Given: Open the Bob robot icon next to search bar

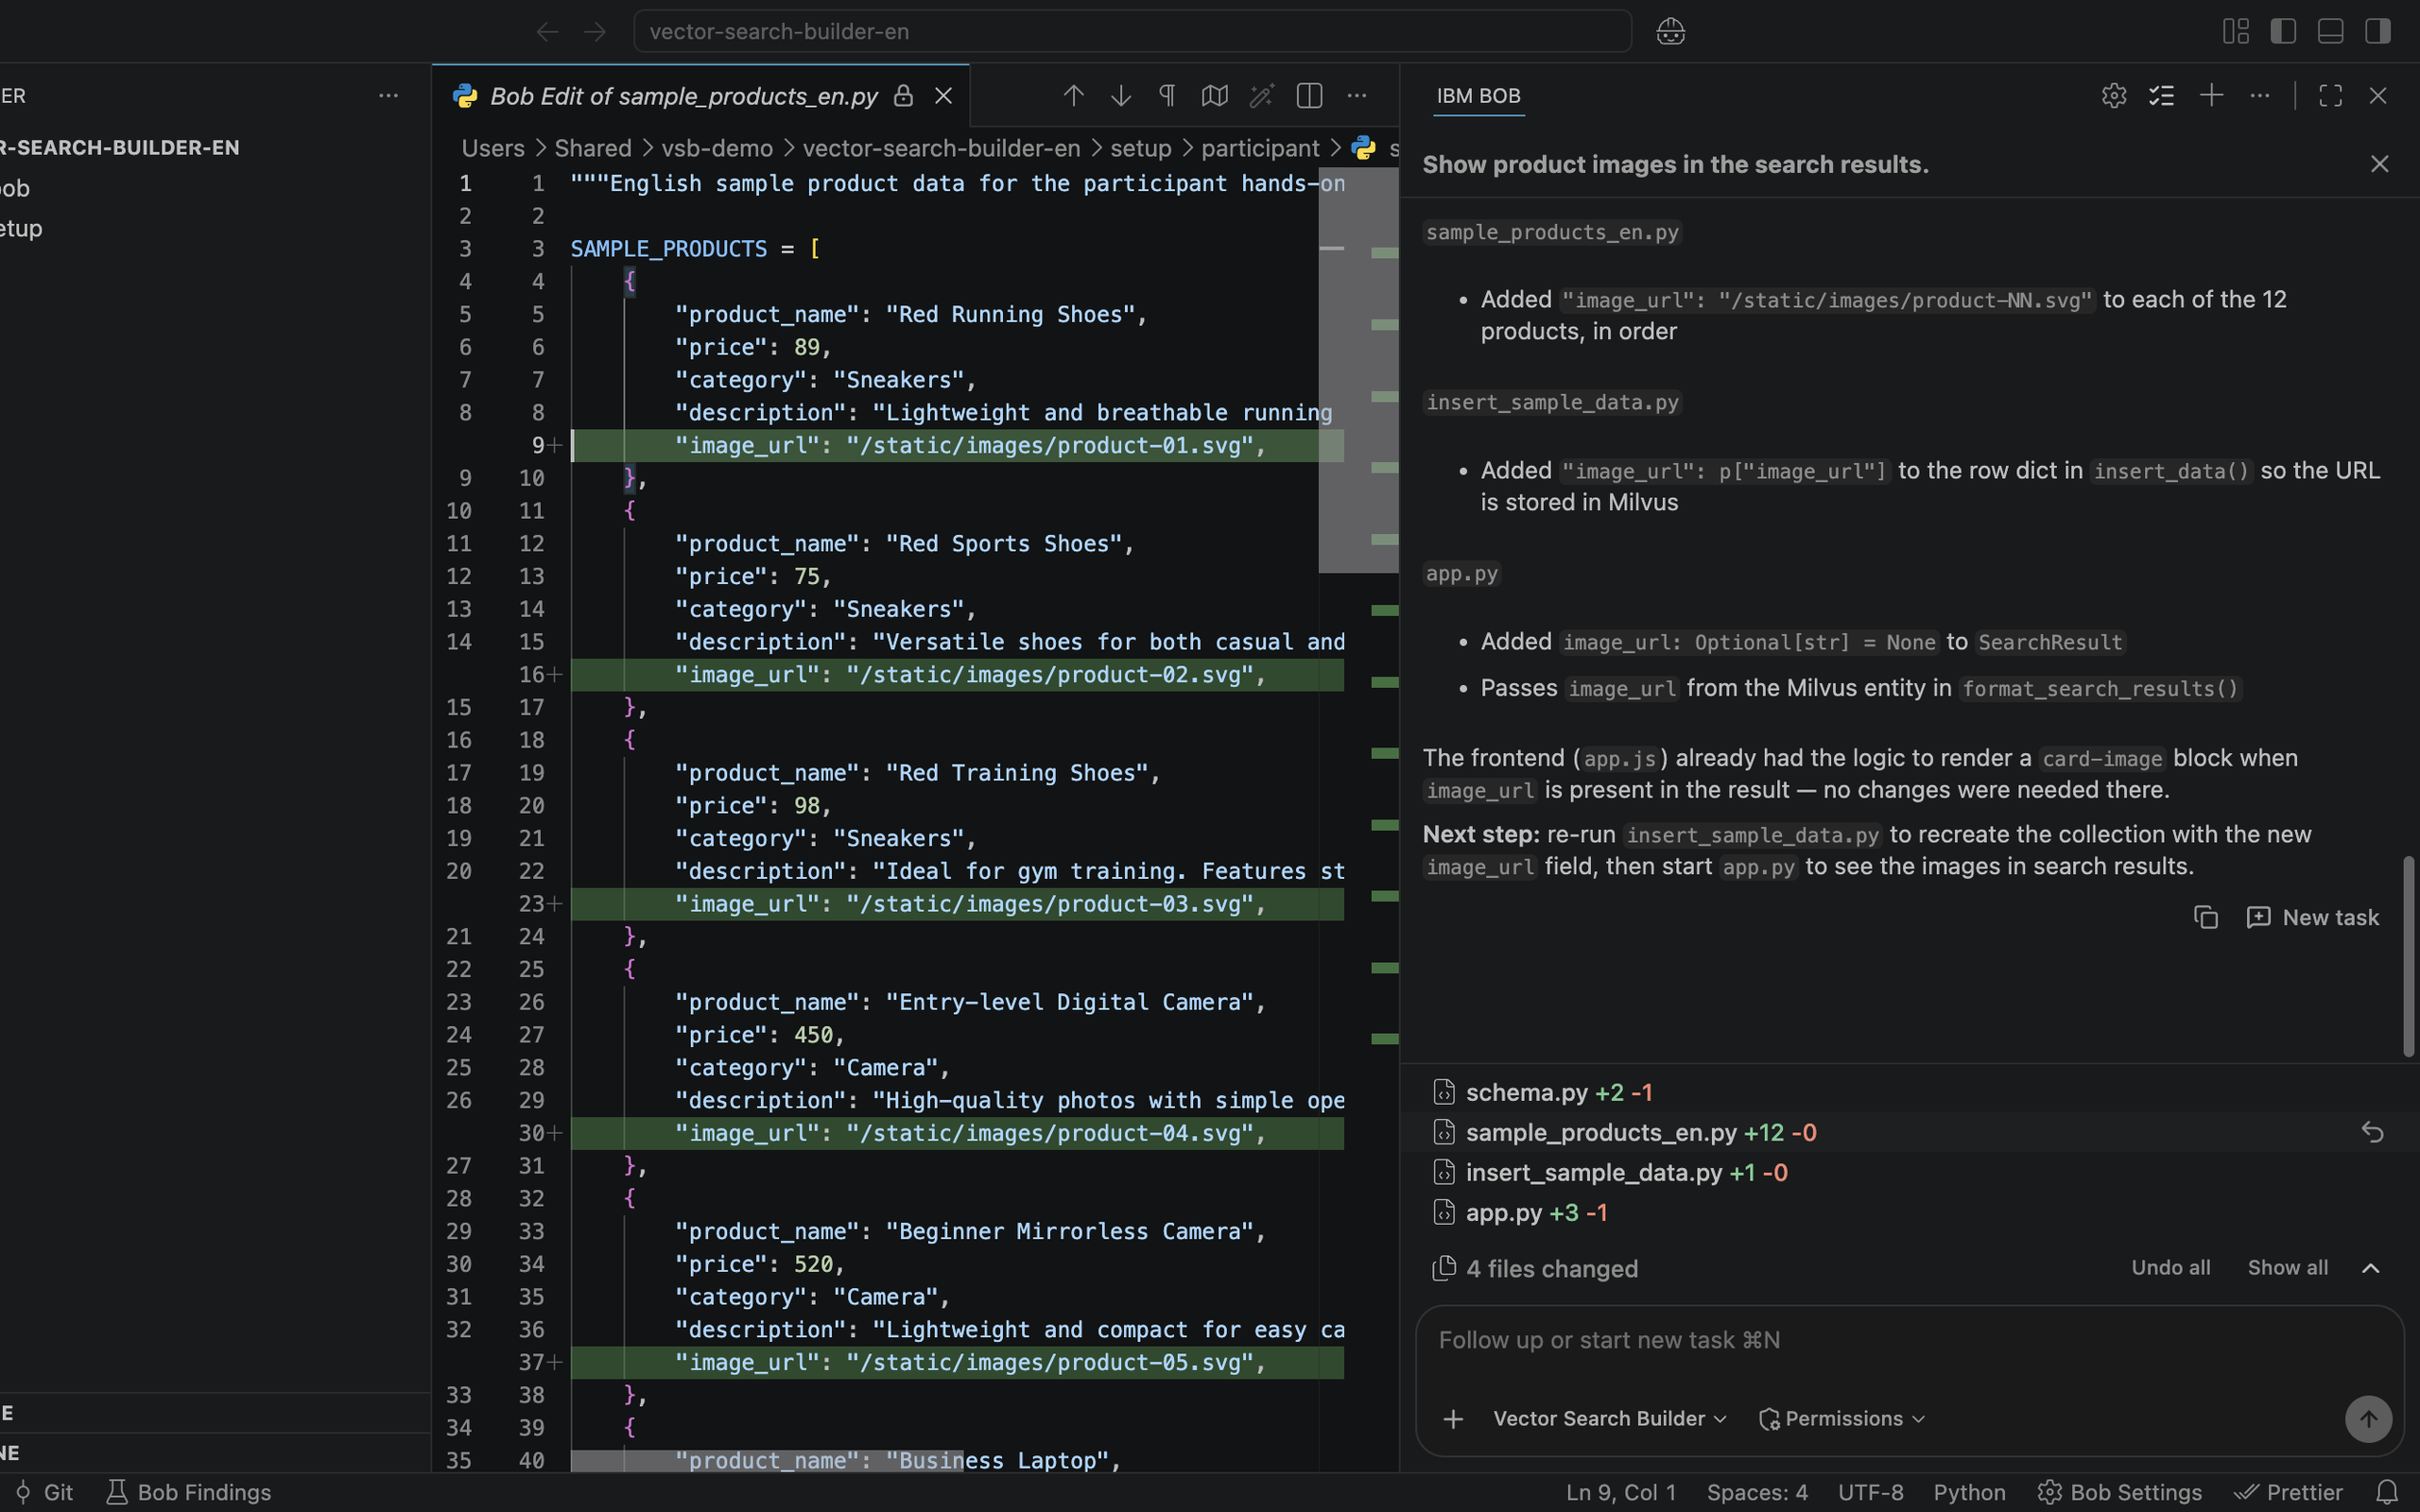Looking at the screenshot, I should 1670,31.
